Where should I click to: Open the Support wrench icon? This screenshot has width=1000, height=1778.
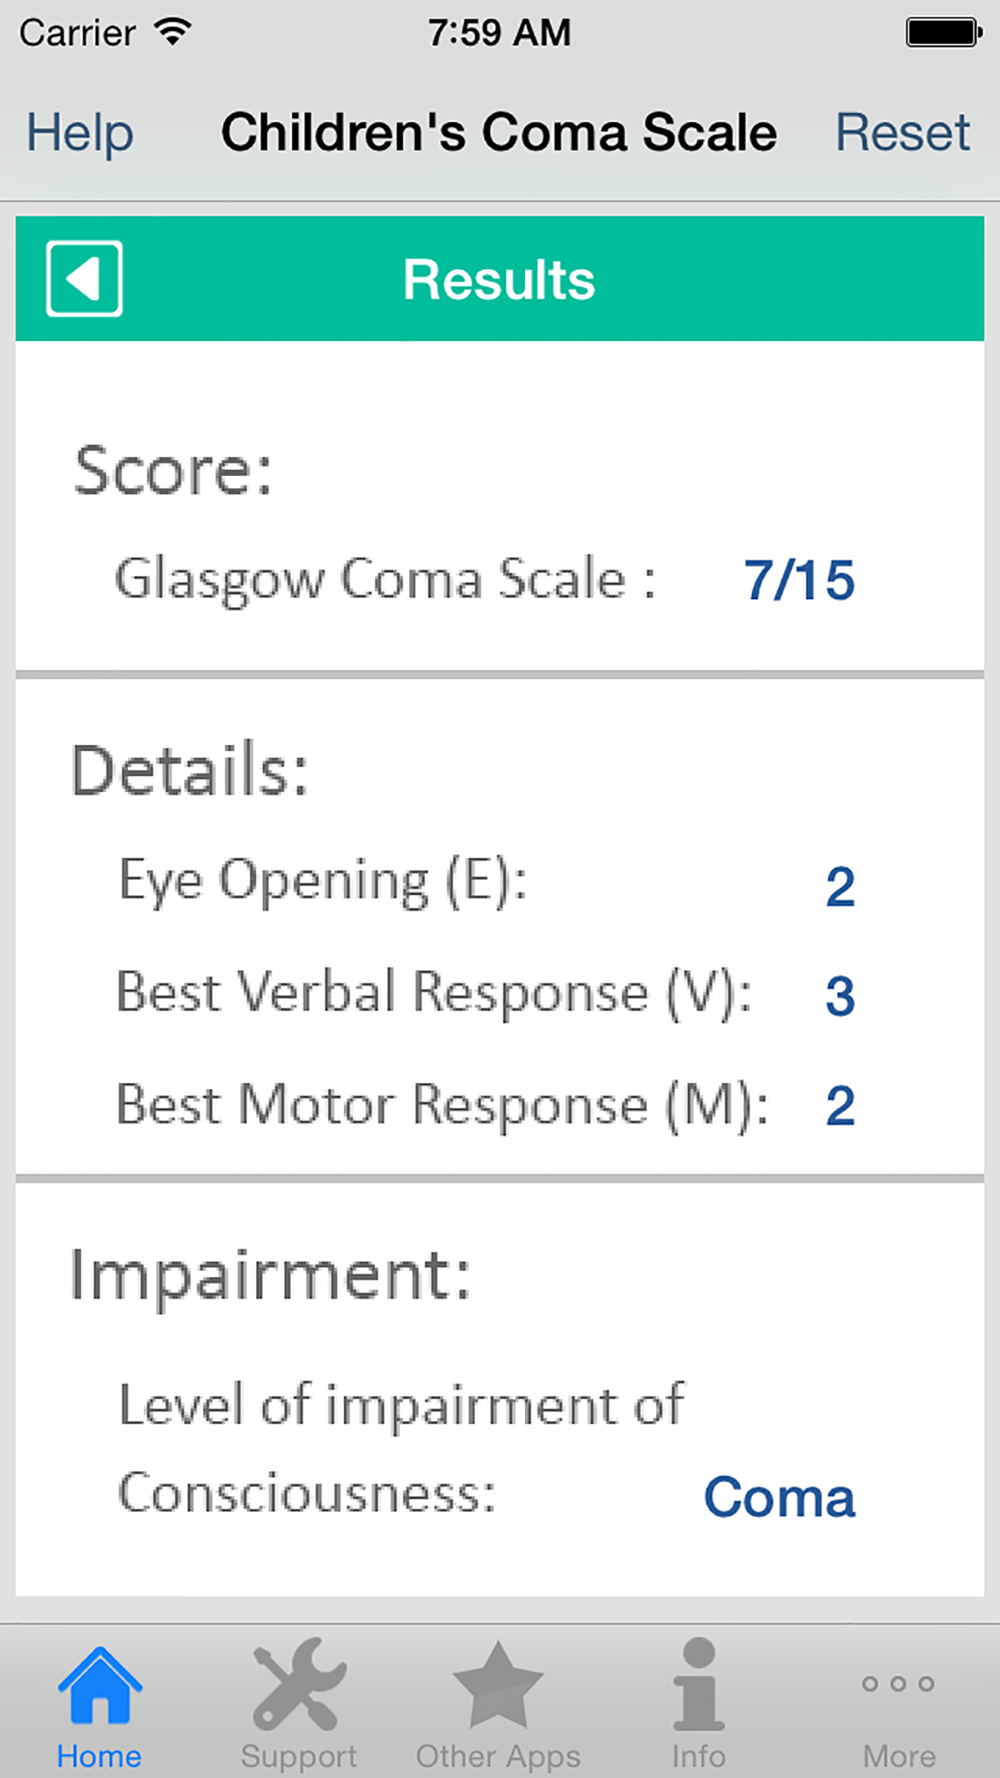coord(299,1684)
